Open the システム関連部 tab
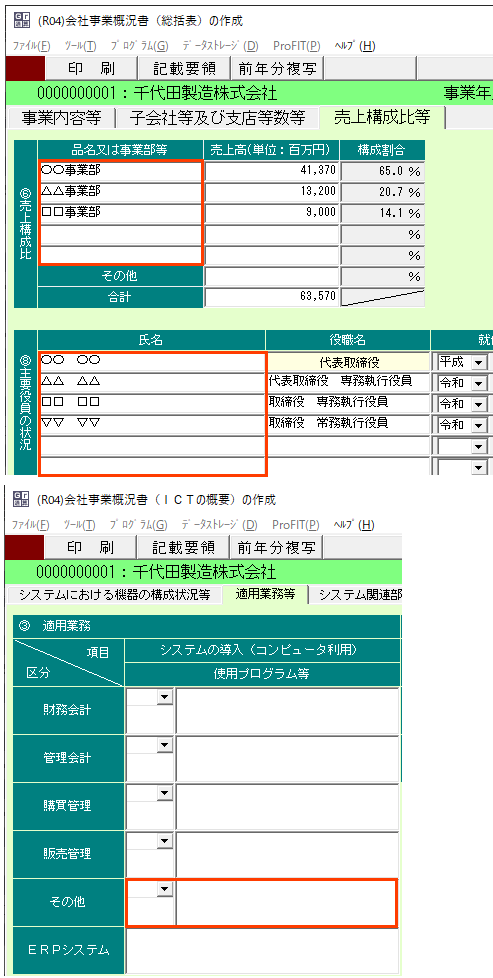This screenshot has width=493, height=978. click(x=357, y=595)
